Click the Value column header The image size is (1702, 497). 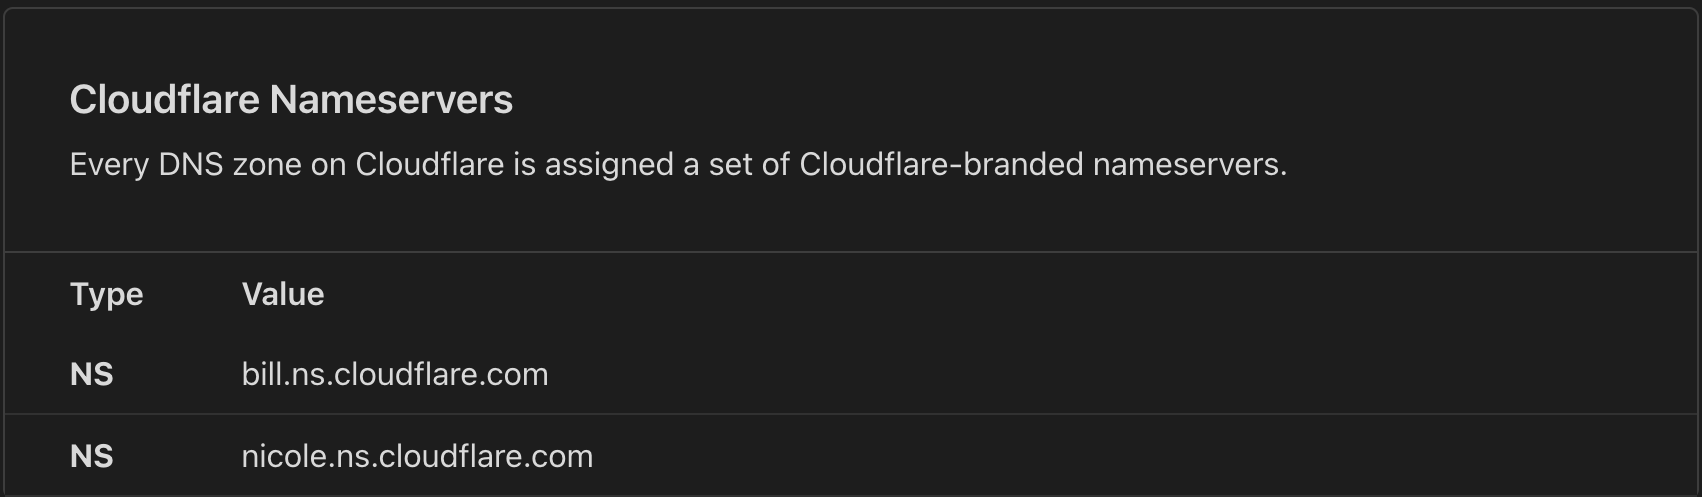point(283,294)
